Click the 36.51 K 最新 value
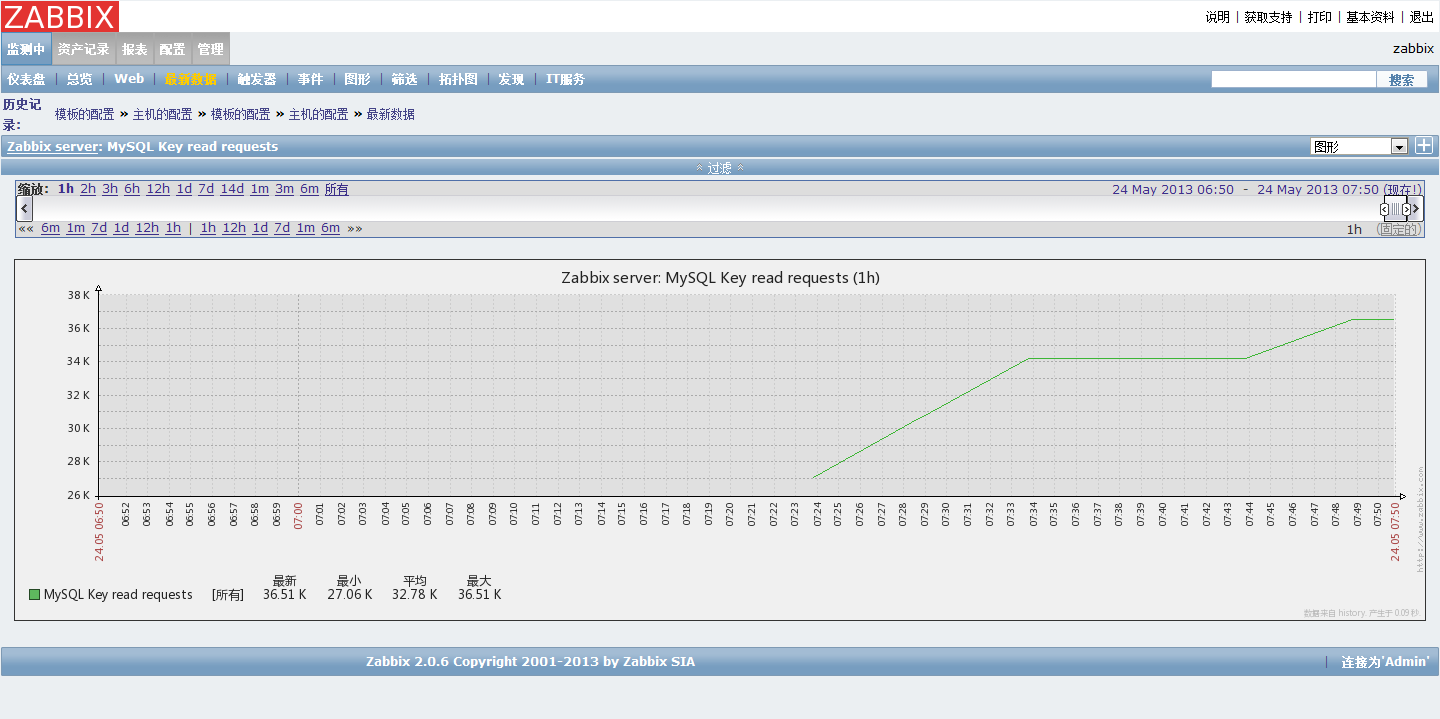Image resolution: width=1440 pixels, height=719 pixels. [x=284, y=594]
